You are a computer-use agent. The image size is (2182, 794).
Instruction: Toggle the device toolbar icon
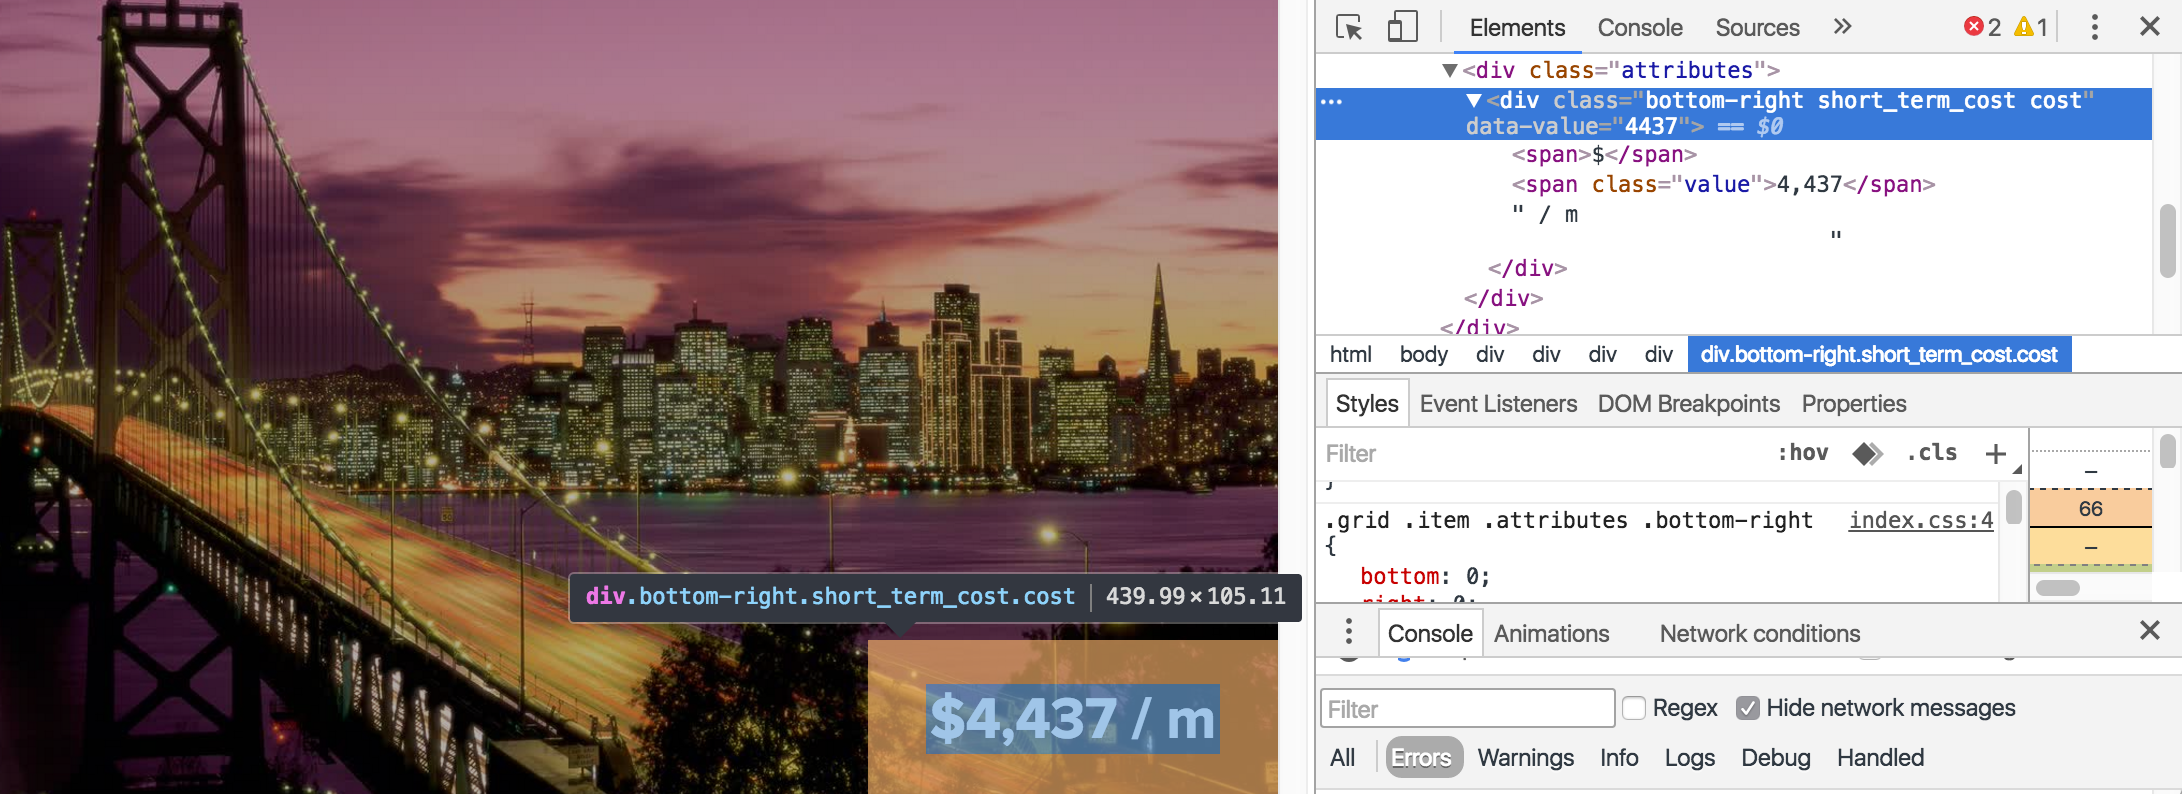[x=1402, y=27]
